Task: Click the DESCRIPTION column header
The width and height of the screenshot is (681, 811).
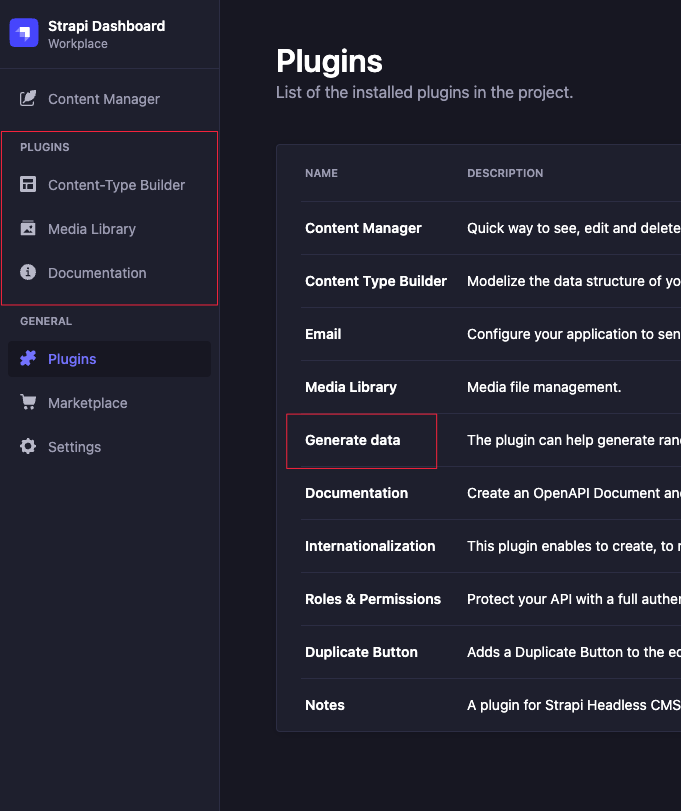Action: [x=505, y=173]
